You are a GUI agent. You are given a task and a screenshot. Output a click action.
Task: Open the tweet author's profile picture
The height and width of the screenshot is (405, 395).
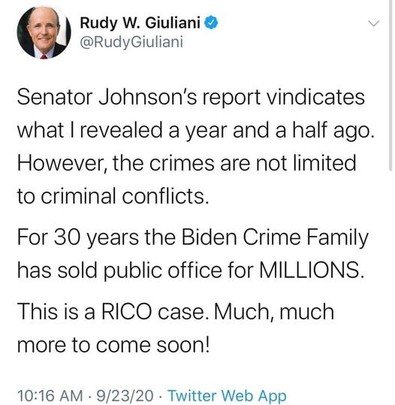click(44, 32)
